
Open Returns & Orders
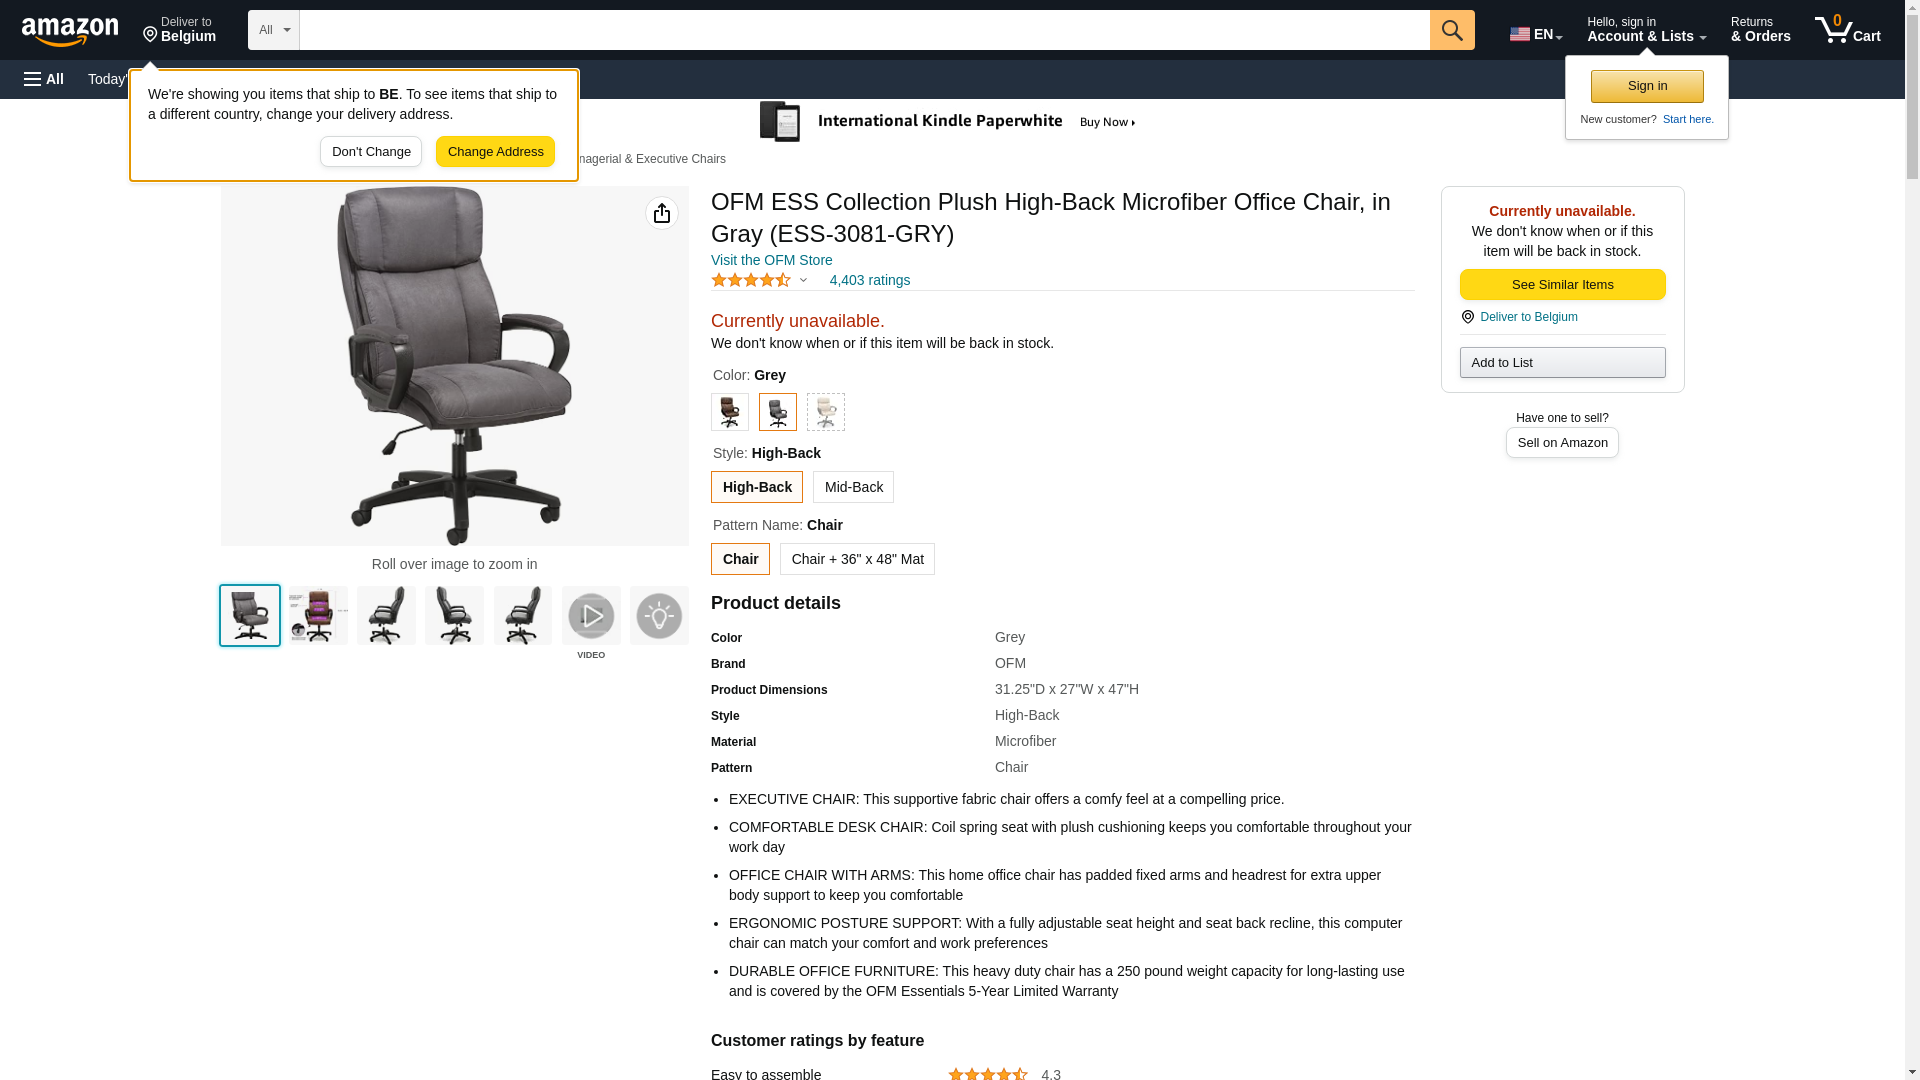tap(1760, 29)
